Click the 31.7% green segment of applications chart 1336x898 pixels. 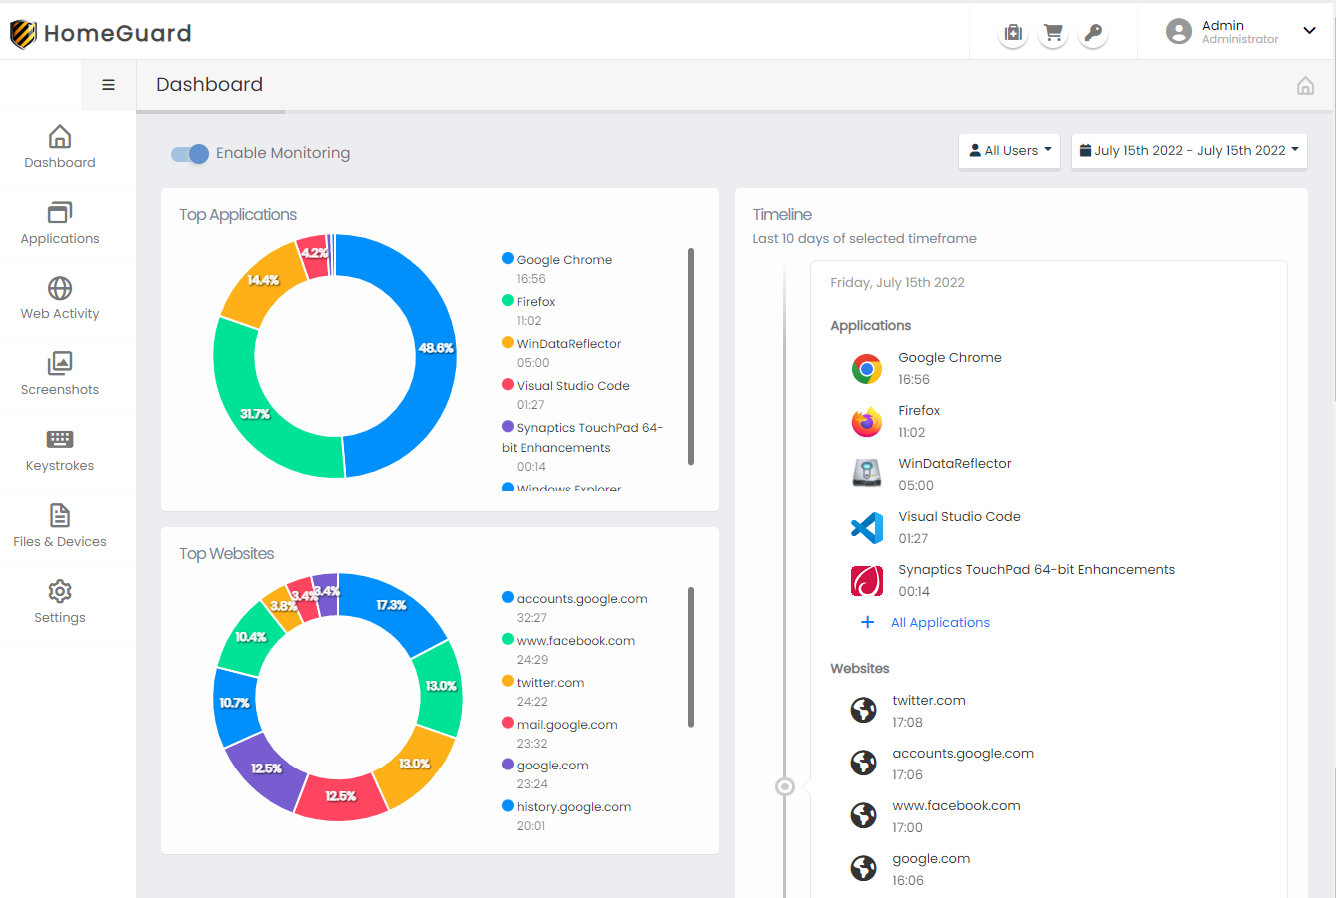point(255,413)
